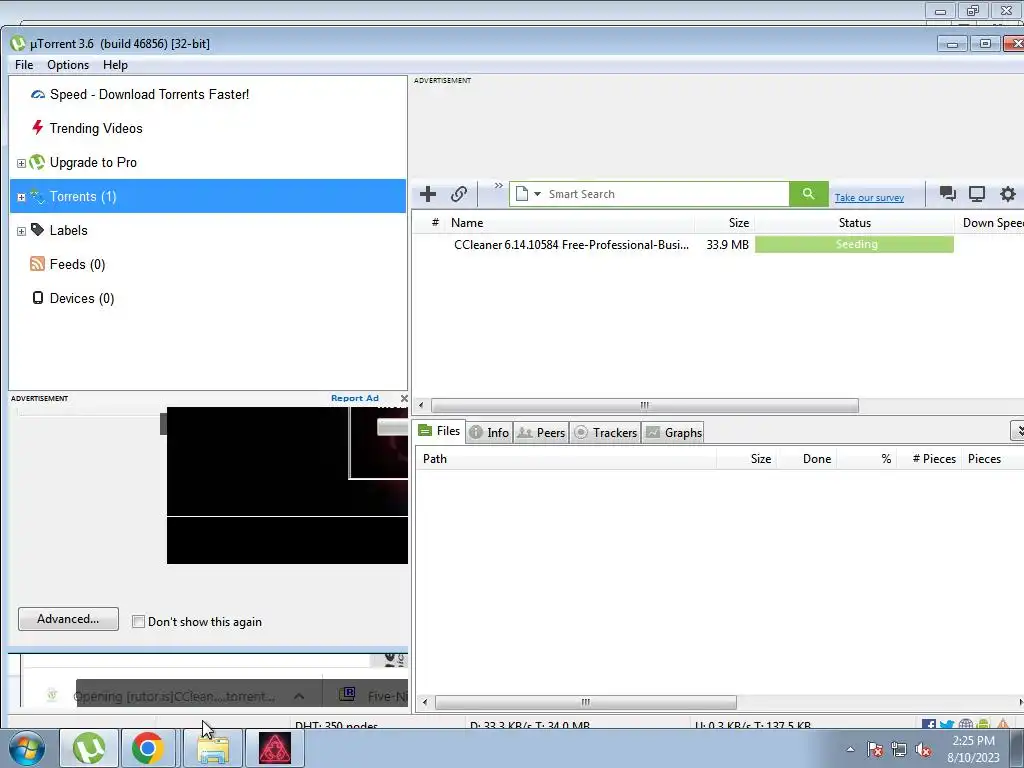
Task: Show hidden toolbar items via double chevron
Action: (498, 186)
